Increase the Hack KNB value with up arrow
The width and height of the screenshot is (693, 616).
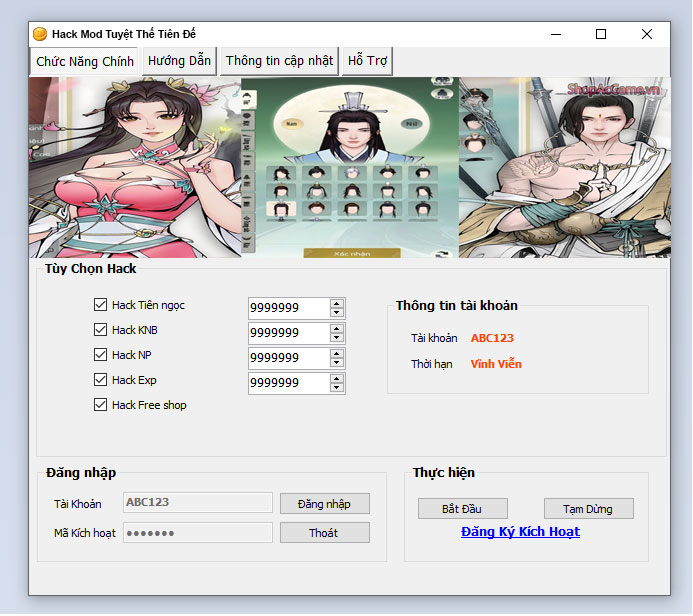337,328
